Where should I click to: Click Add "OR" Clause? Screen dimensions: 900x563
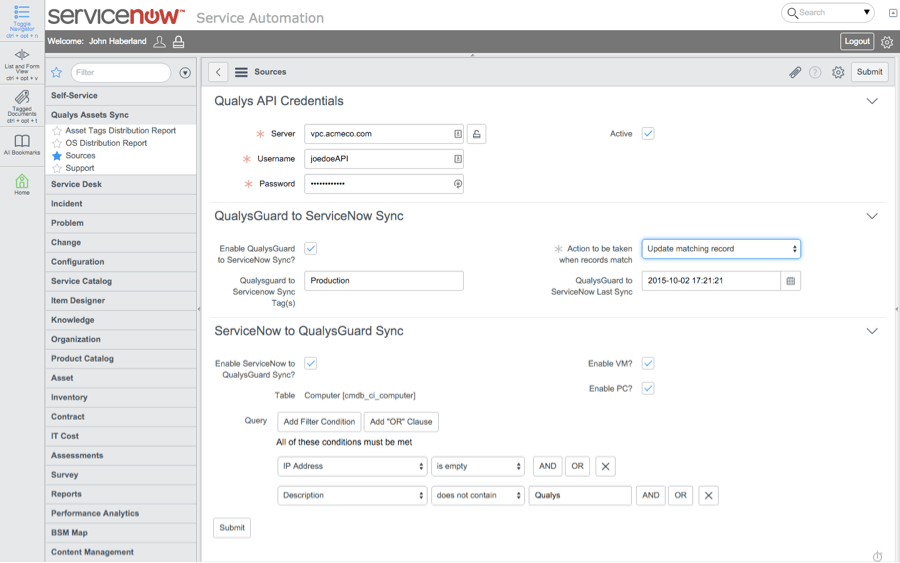coord(401,422)
